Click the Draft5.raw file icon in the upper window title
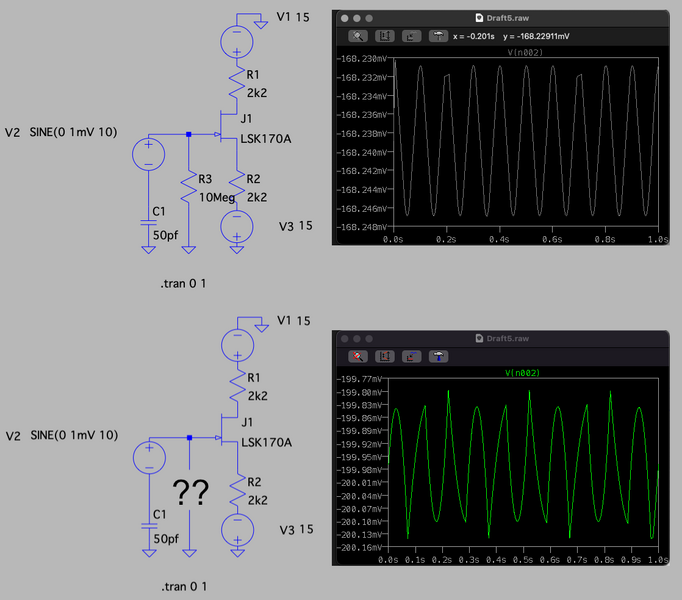This screenshot has width=682, height=600. 478,18
